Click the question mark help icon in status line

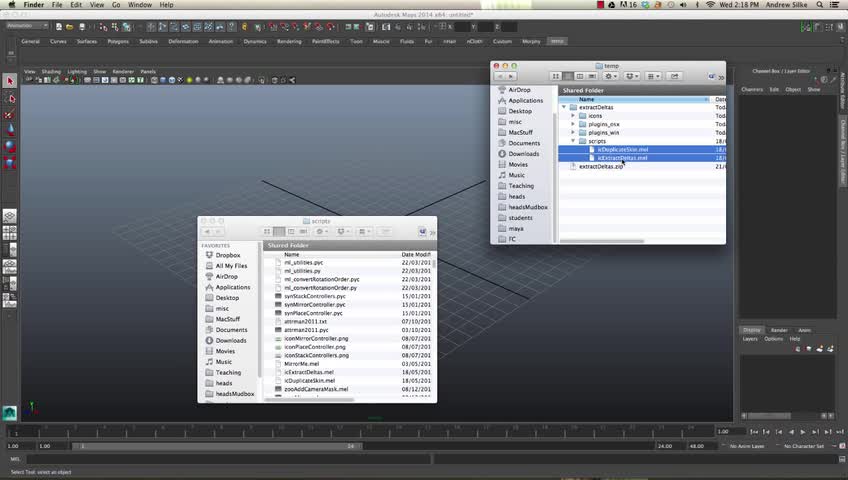click(232, 26)
